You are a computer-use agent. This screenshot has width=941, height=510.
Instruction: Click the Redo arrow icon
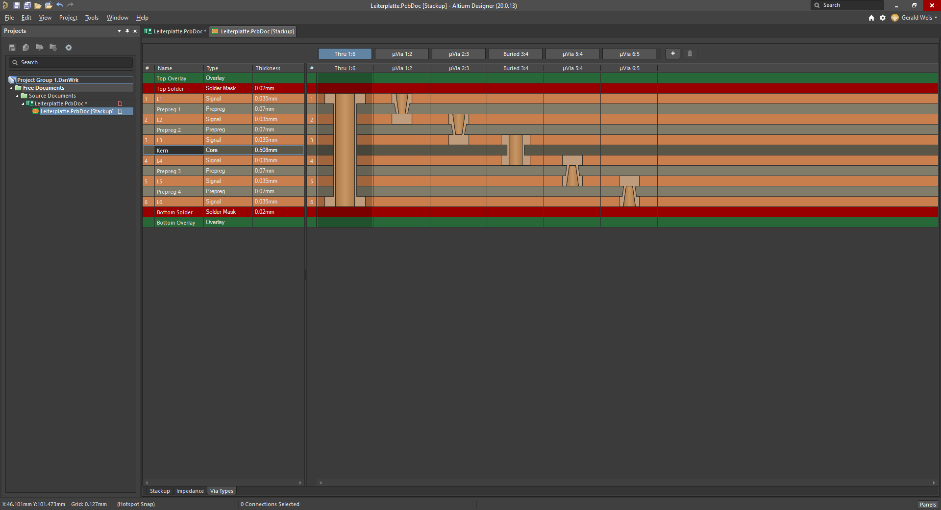click(70, 5)
